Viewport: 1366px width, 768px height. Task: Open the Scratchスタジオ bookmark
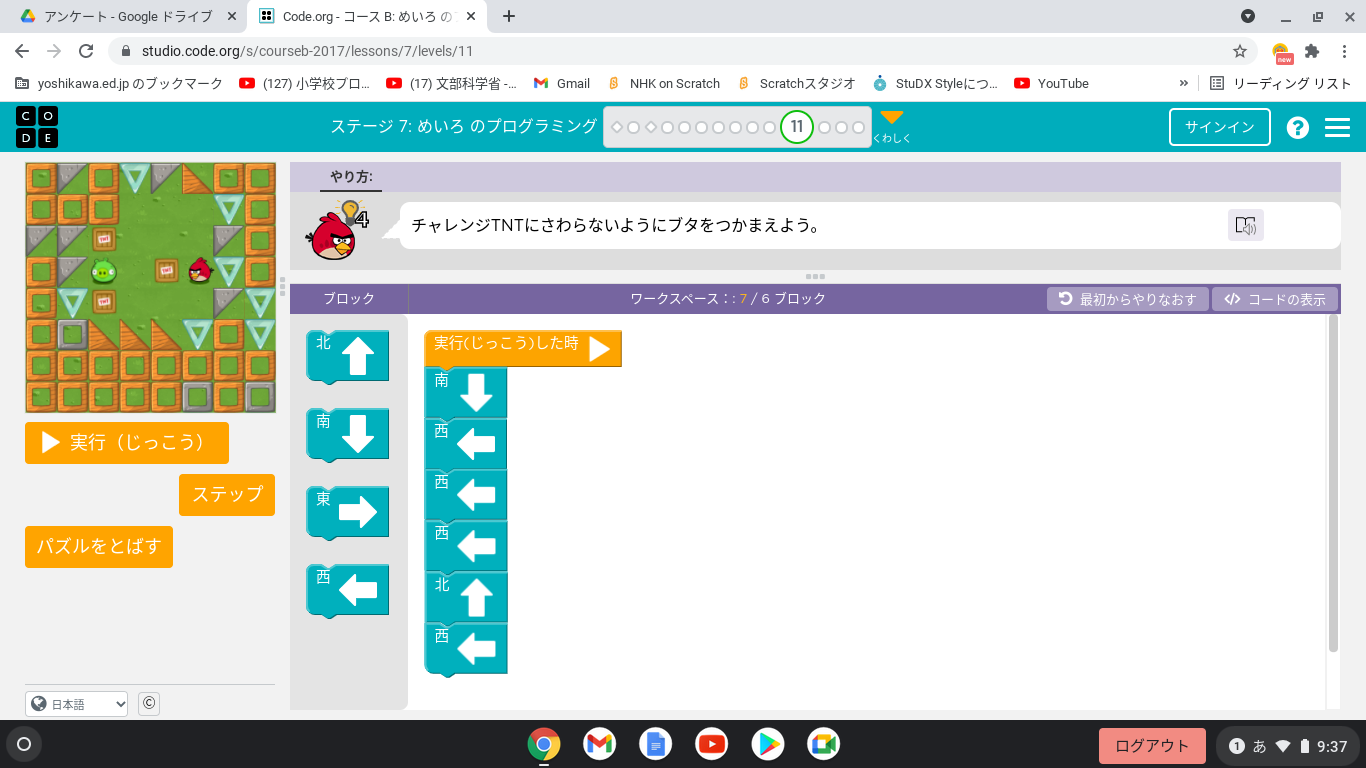pos(796,83)
